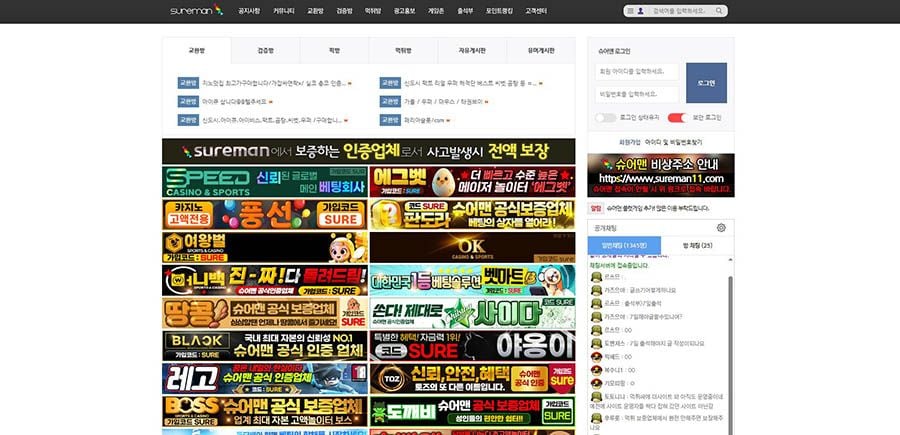This screenshot has width=900, height=435.
Task: Click the sureman logo in header
Action: (x=196, y=10)
